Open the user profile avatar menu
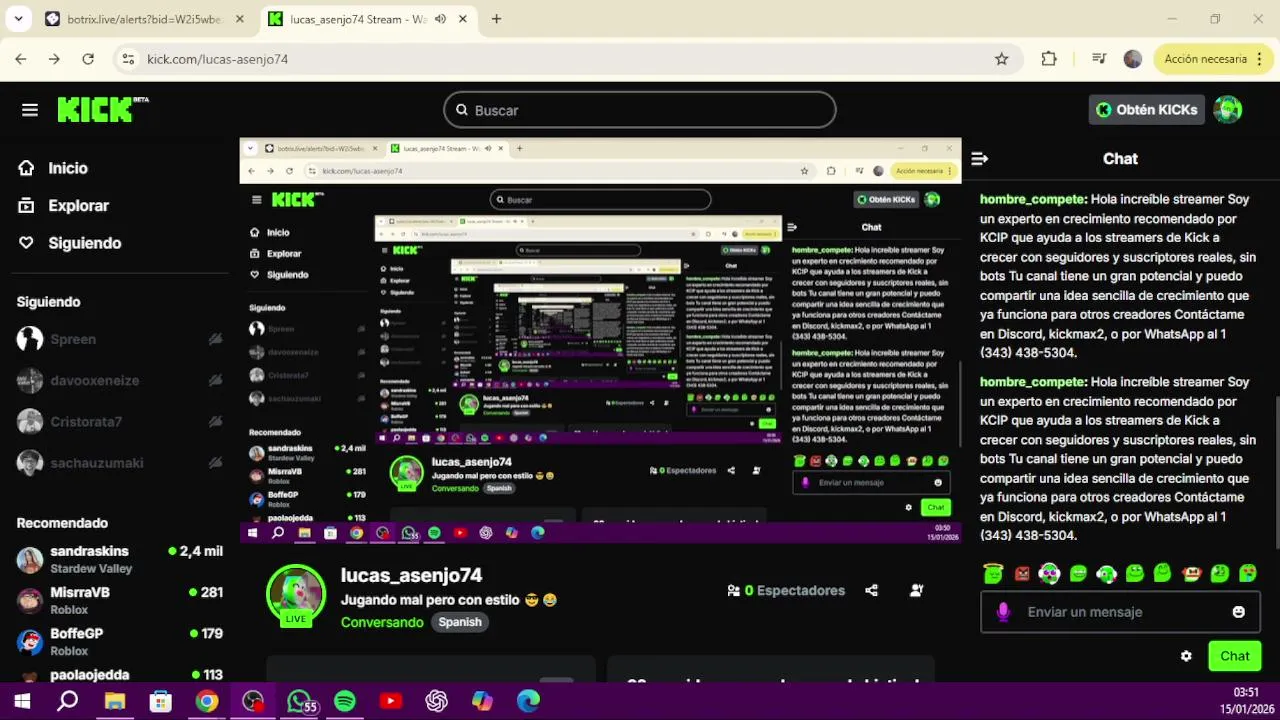Screen dimensions: 1280x720 [x=1228, y=110]
